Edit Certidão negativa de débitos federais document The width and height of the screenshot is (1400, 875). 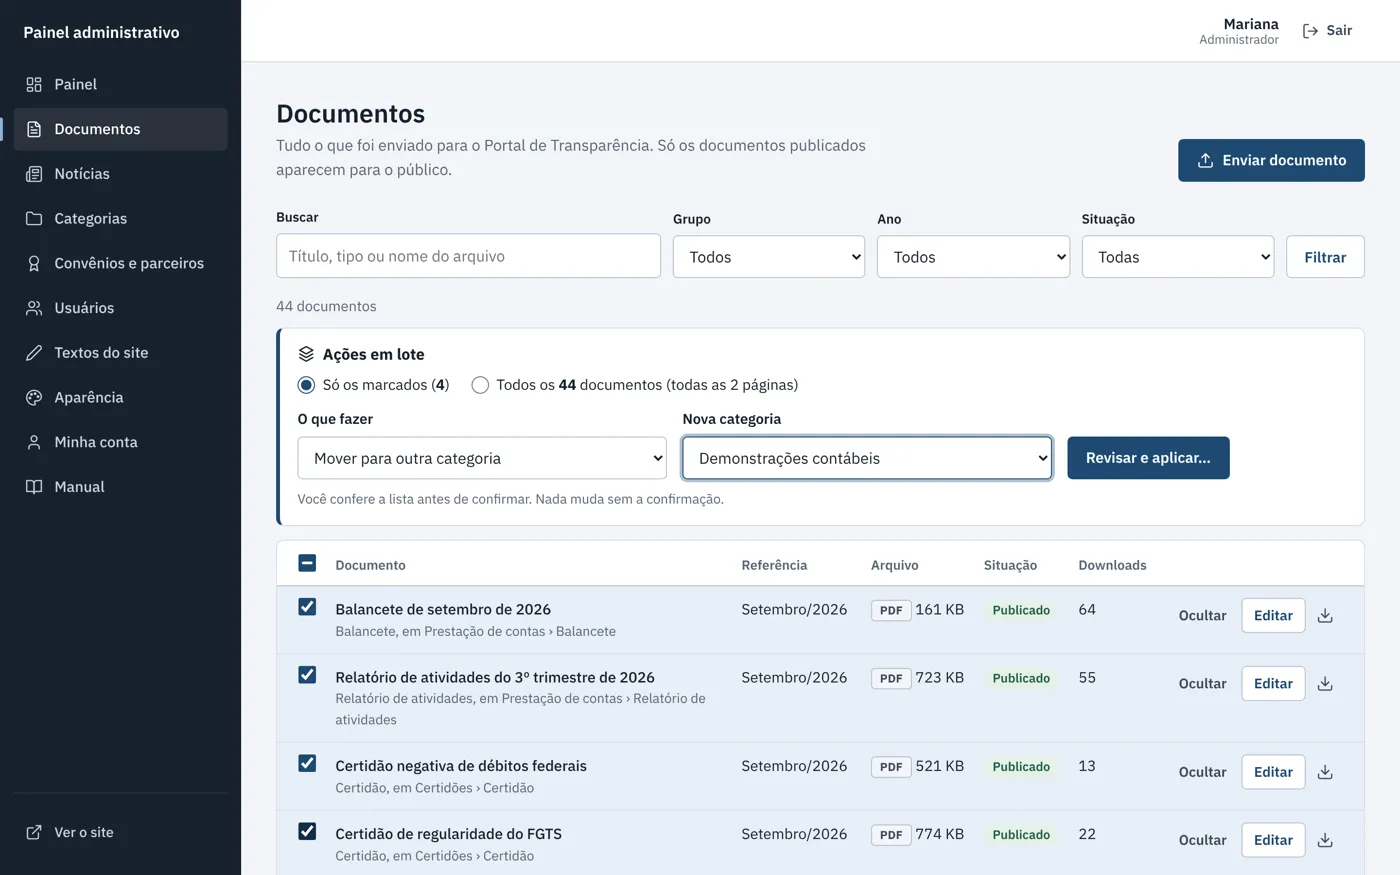[1273, 772]
